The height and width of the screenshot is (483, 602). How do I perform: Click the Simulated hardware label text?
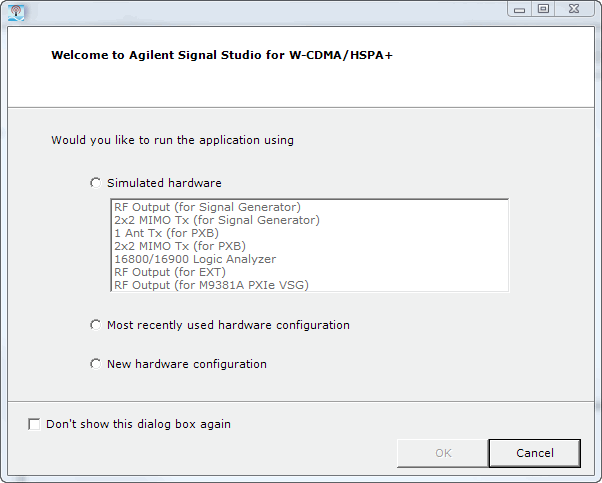coord(164,183)
